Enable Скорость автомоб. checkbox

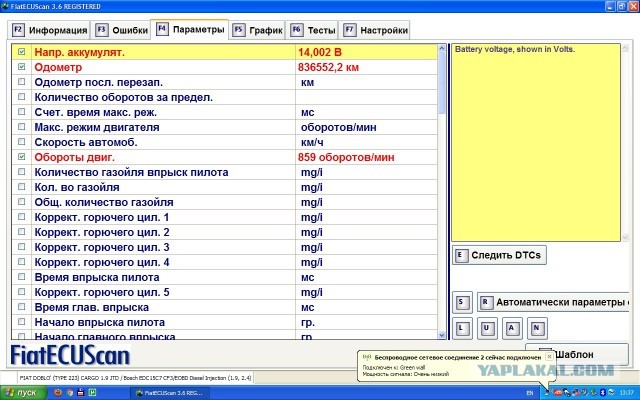(x=22, y=142)
